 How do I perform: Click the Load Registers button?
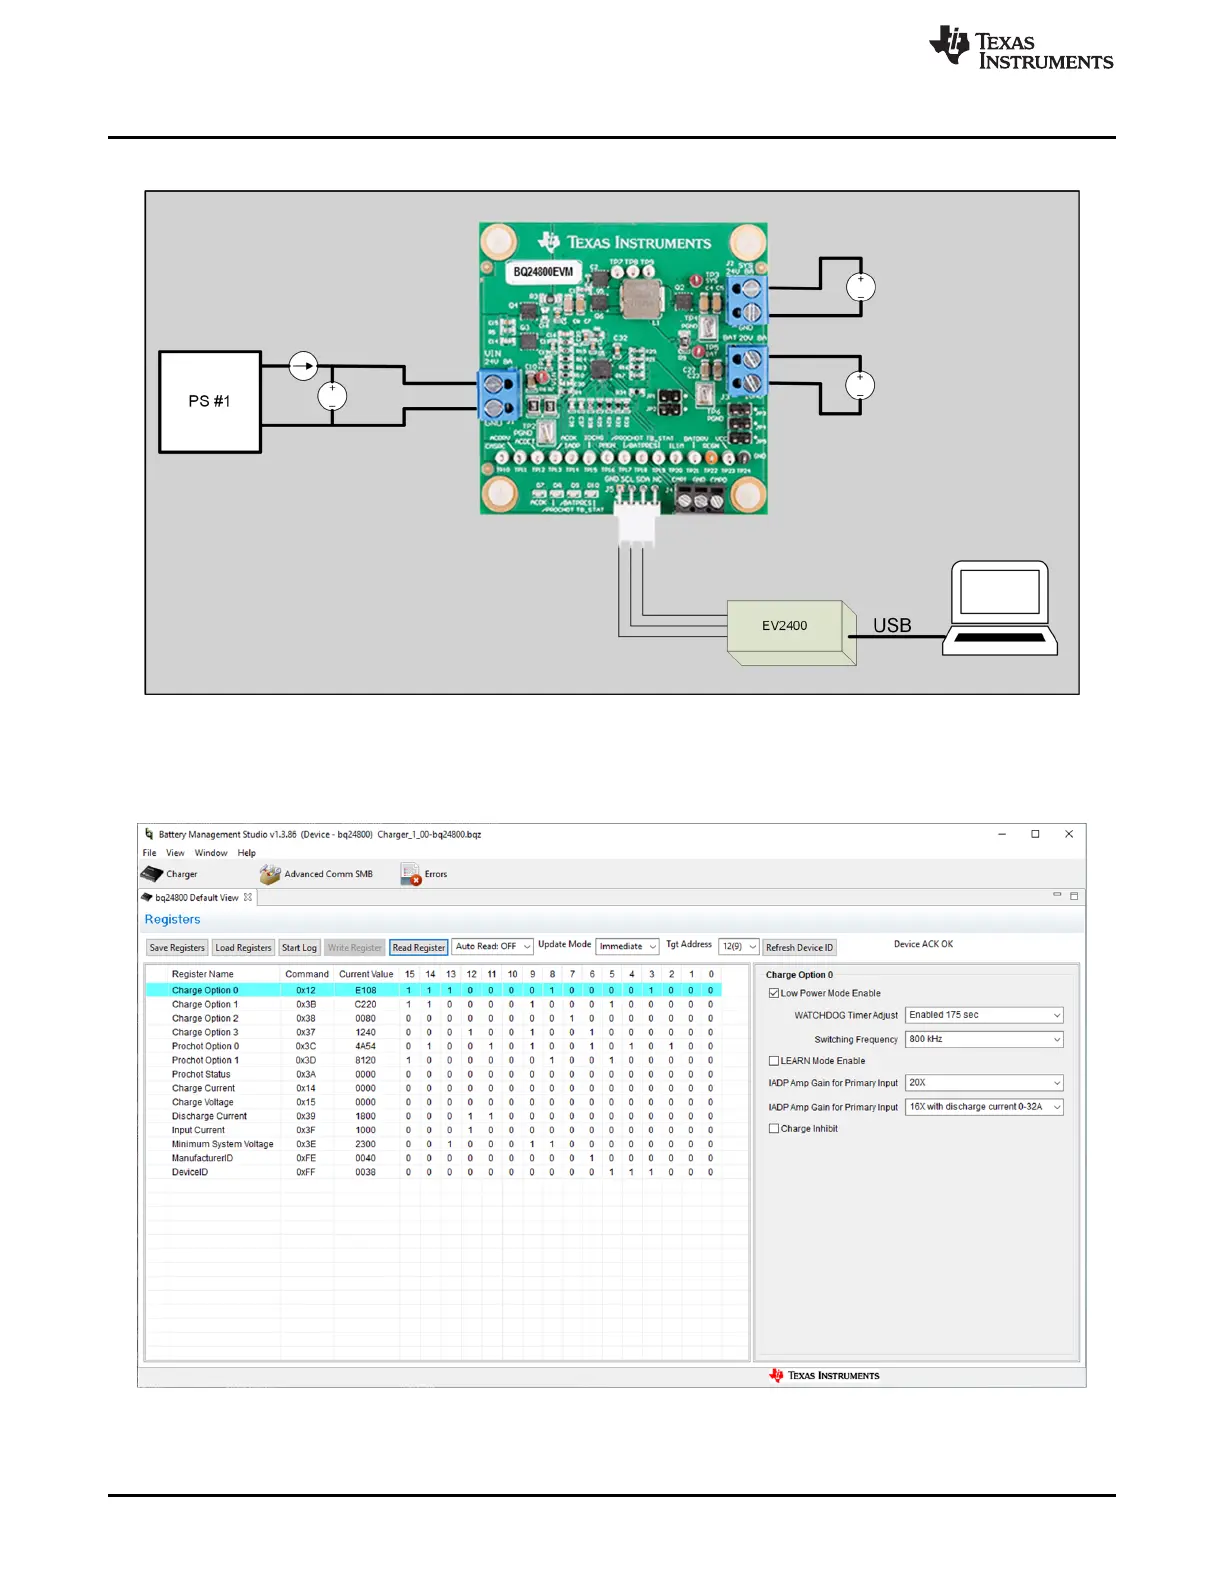[243, 948]
